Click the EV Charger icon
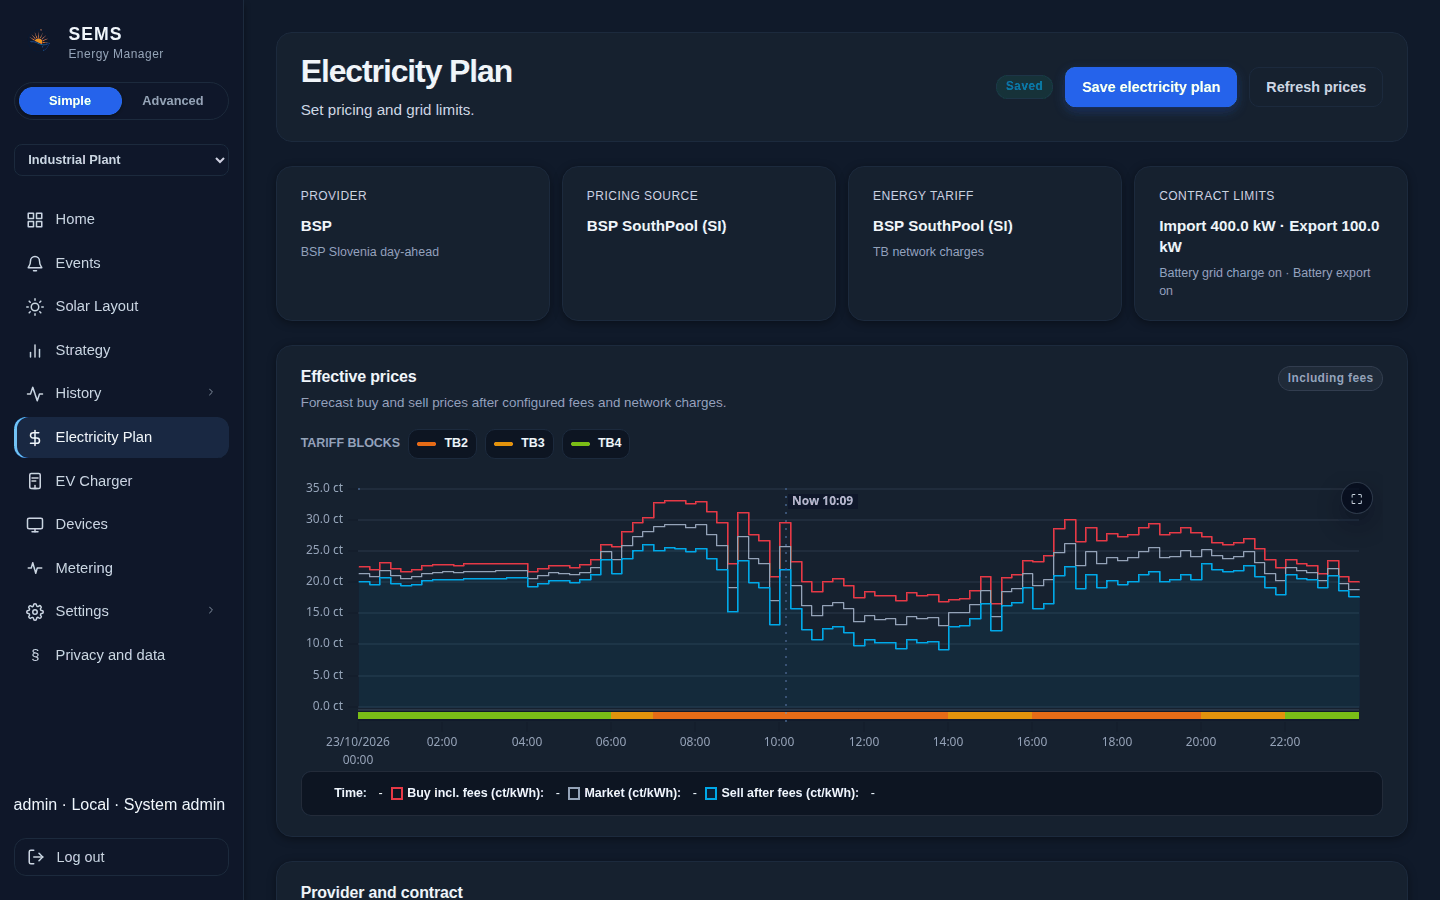 tap(35, 481)
